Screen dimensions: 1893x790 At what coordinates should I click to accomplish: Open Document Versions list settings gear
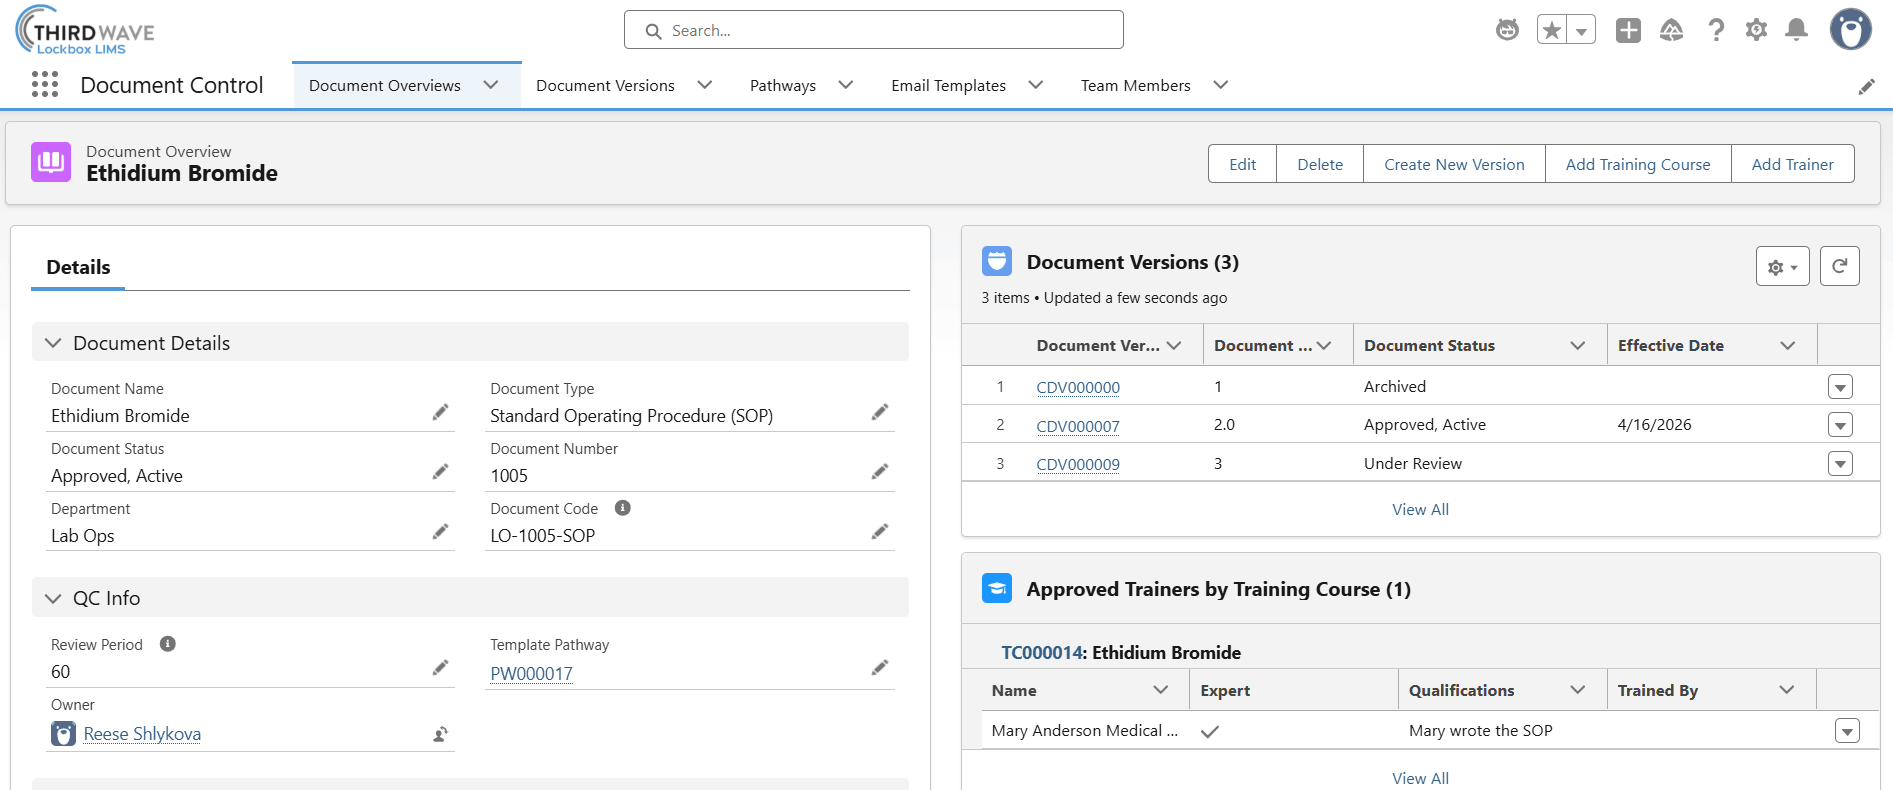coord(1783,266)
